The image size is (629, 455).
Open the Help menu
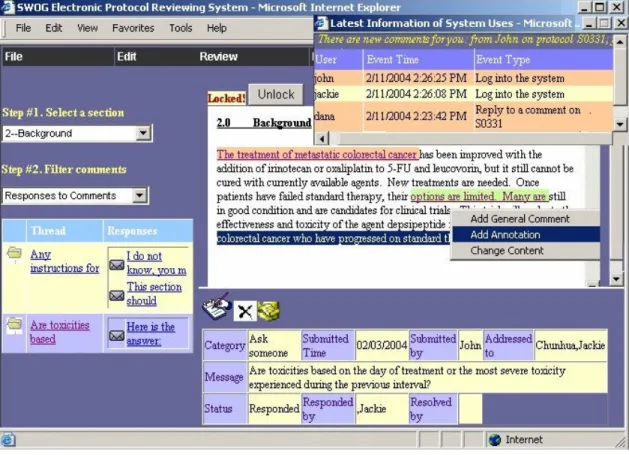click(217, 28)
